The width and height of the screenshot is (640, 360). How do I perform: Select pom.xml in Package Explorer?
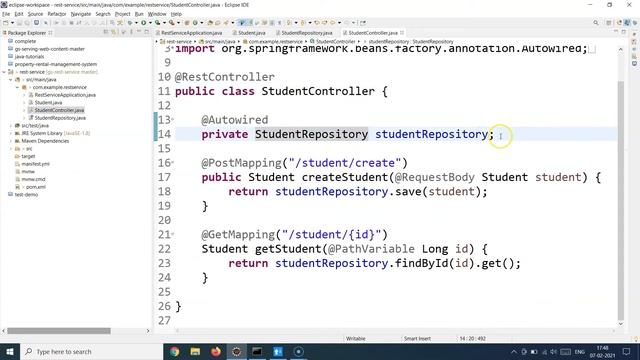pyautogui.click(x=36, y=187)
